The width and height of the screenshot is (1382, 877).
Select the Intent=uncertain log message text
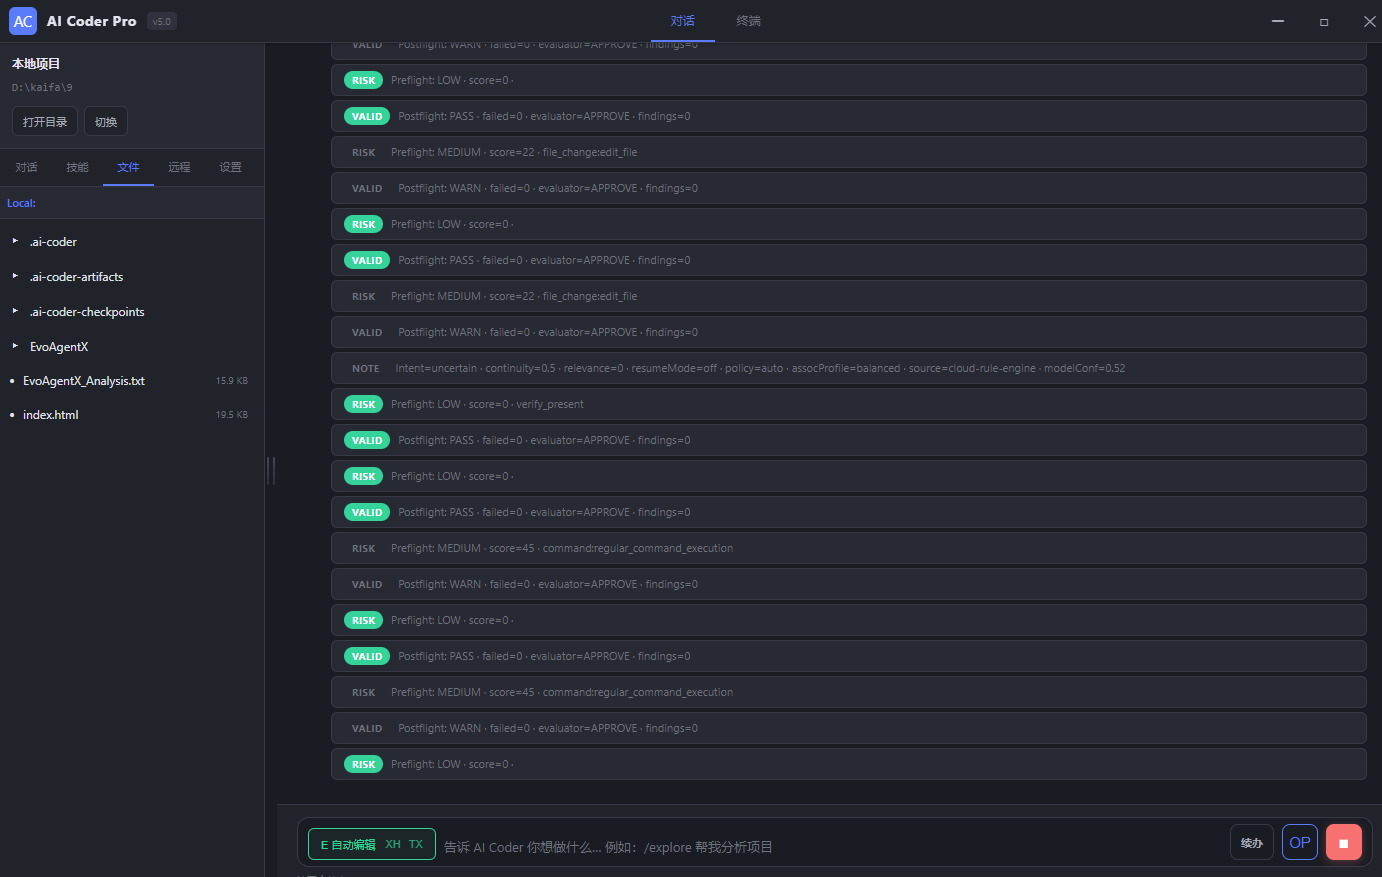point(760,368)
